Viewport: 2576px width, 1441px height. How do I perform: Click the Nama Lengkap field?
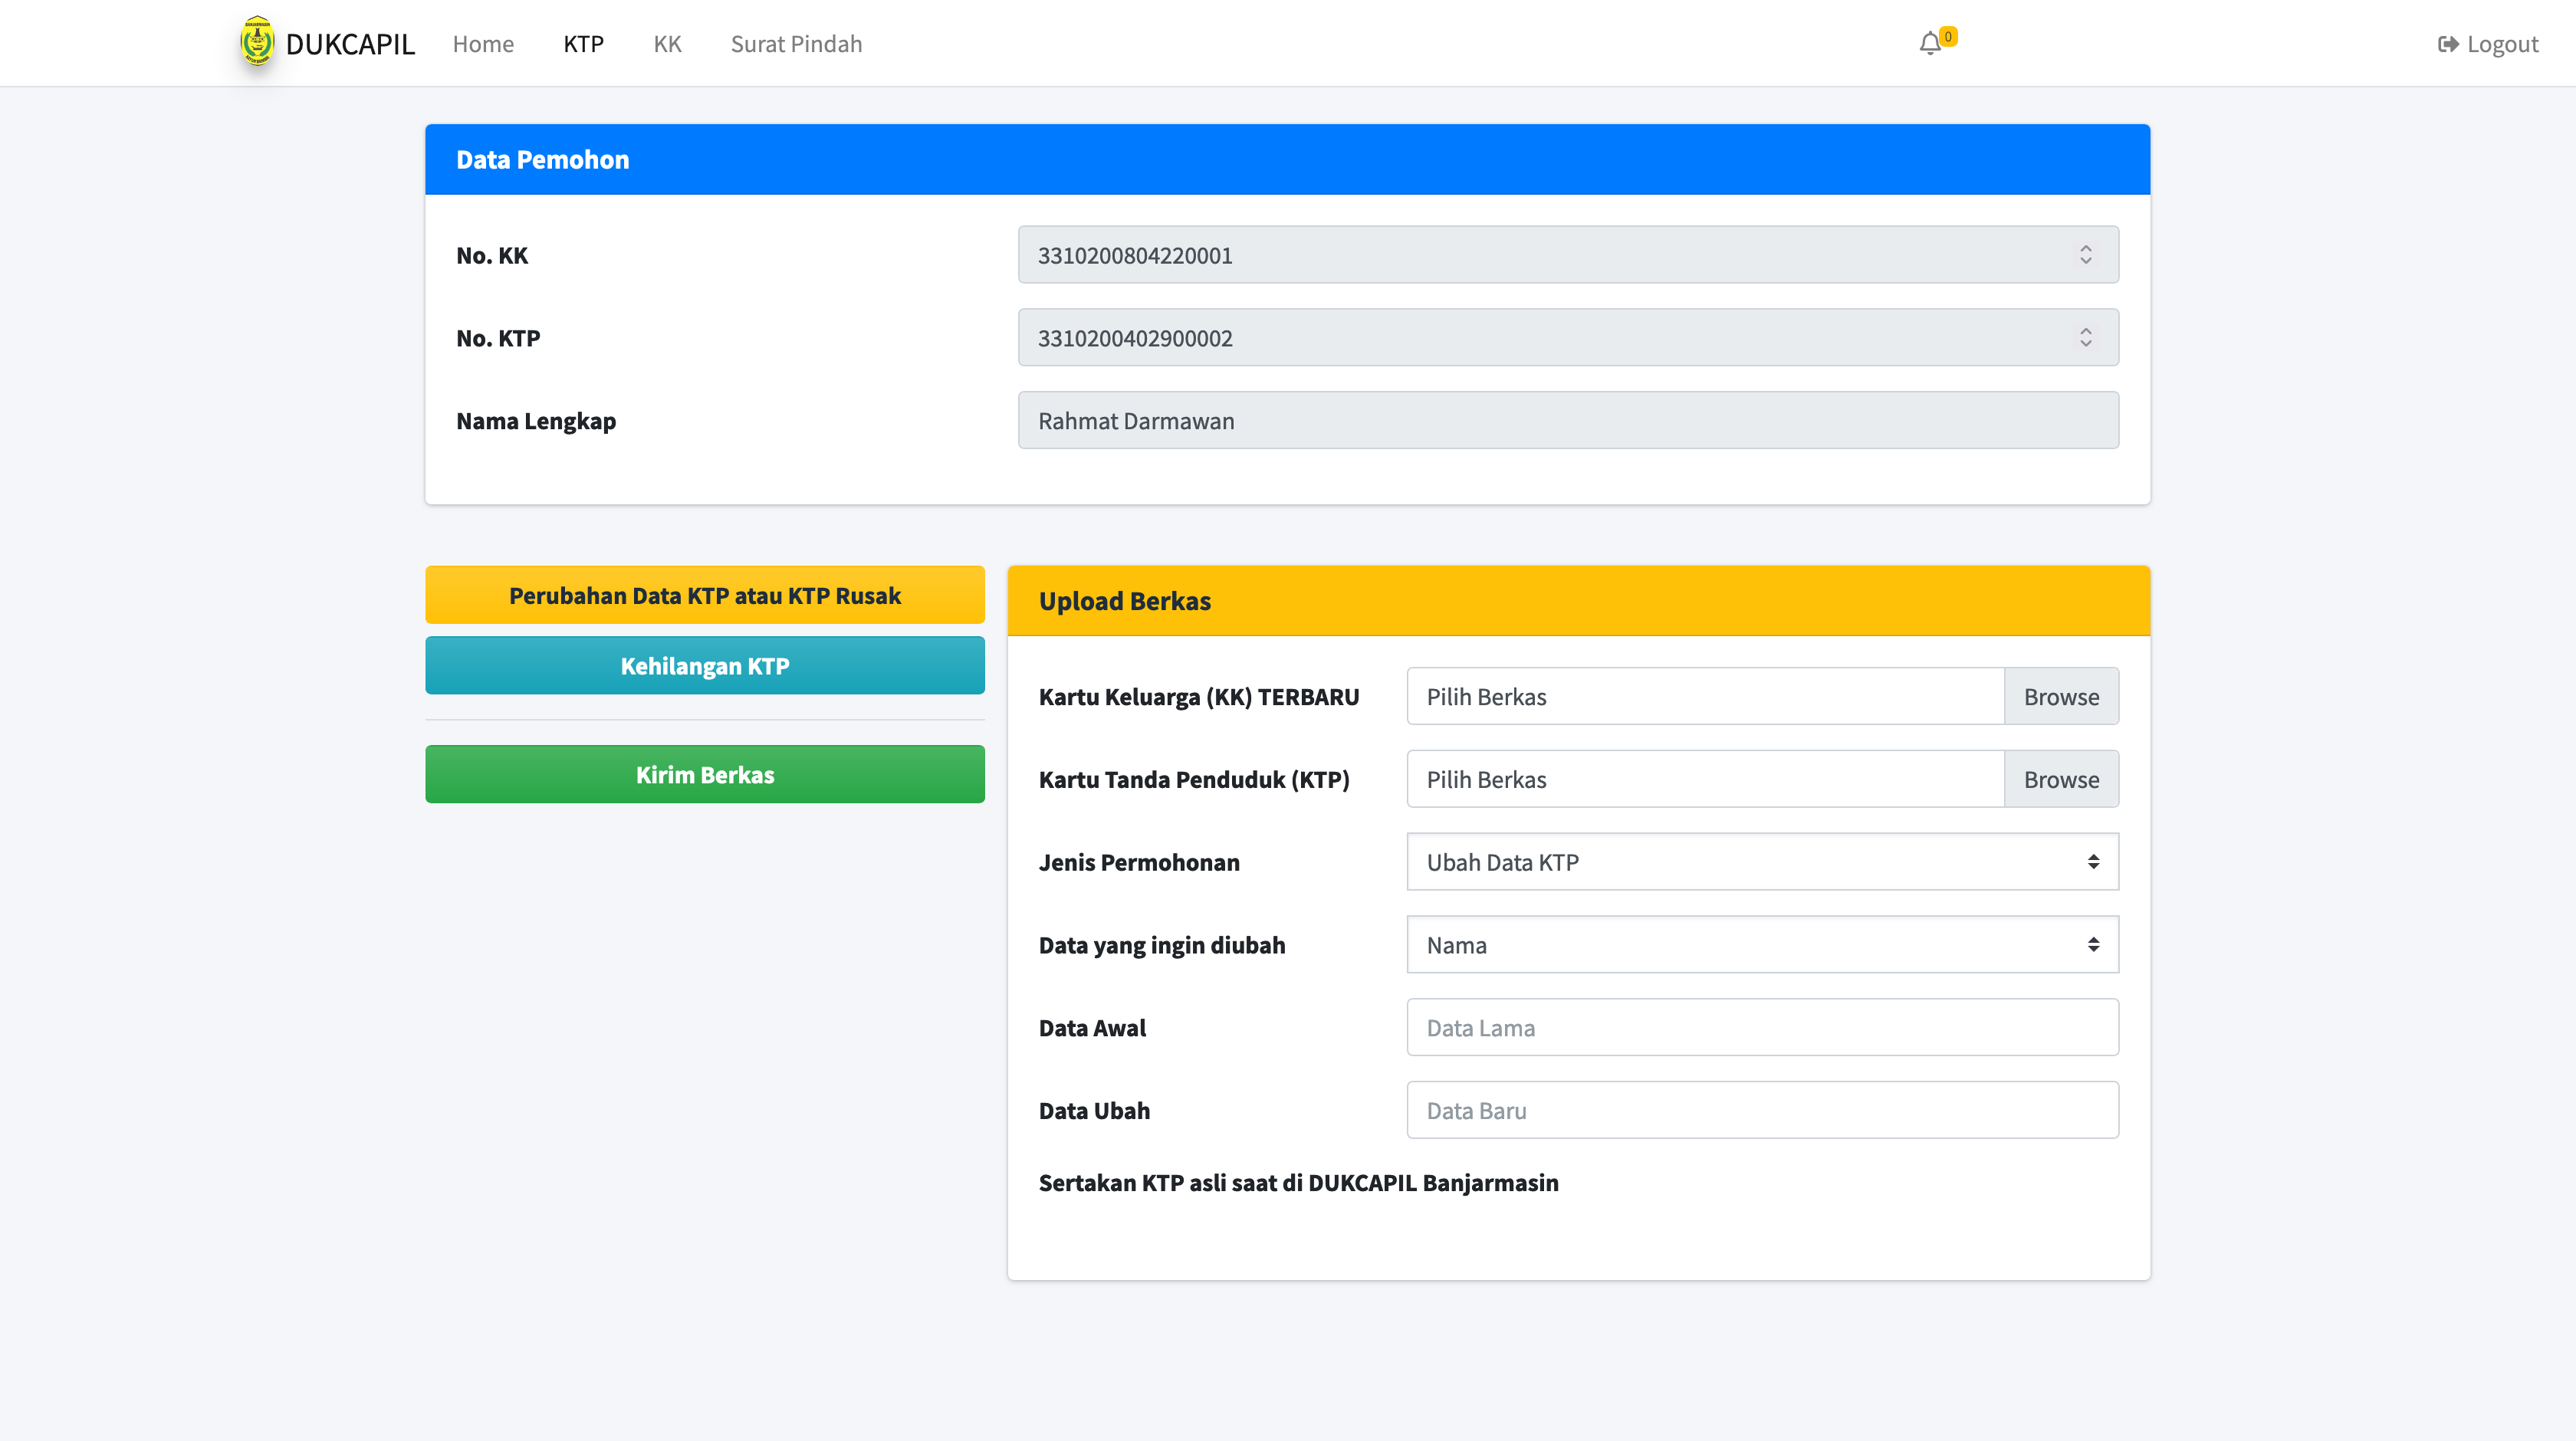[1567, 421]
